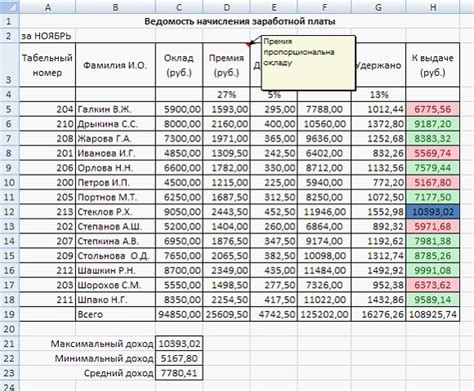Select the 13% cell under Удержано
Screen dimensions: 474x391
[378, 94]
